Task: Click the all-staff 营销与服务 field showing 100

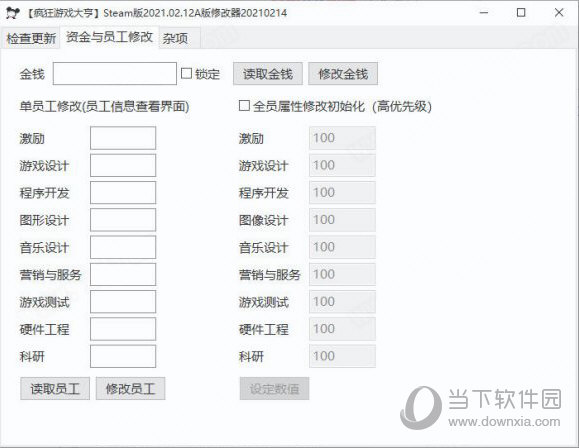Action: 342,274
